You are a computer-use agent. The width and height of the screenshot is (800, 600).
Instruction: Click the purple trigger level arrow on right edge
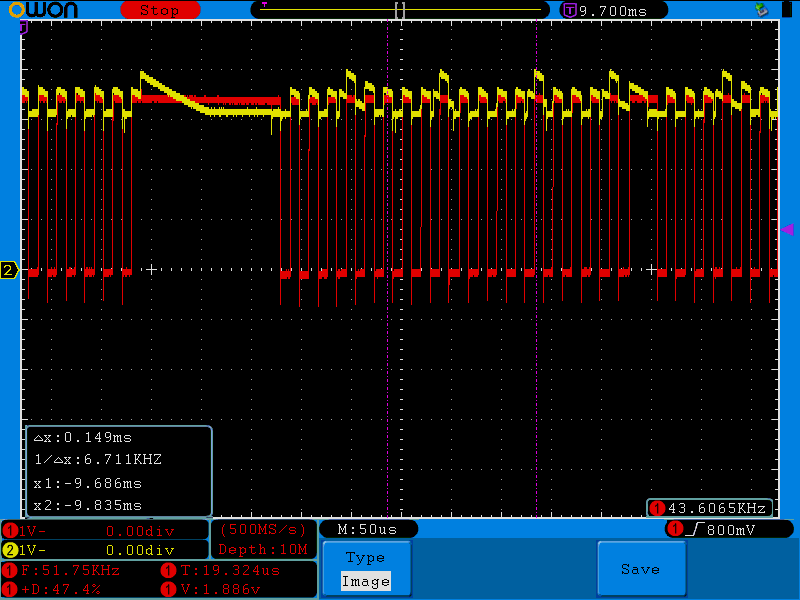pyautogui.click(x=787, y=230)
